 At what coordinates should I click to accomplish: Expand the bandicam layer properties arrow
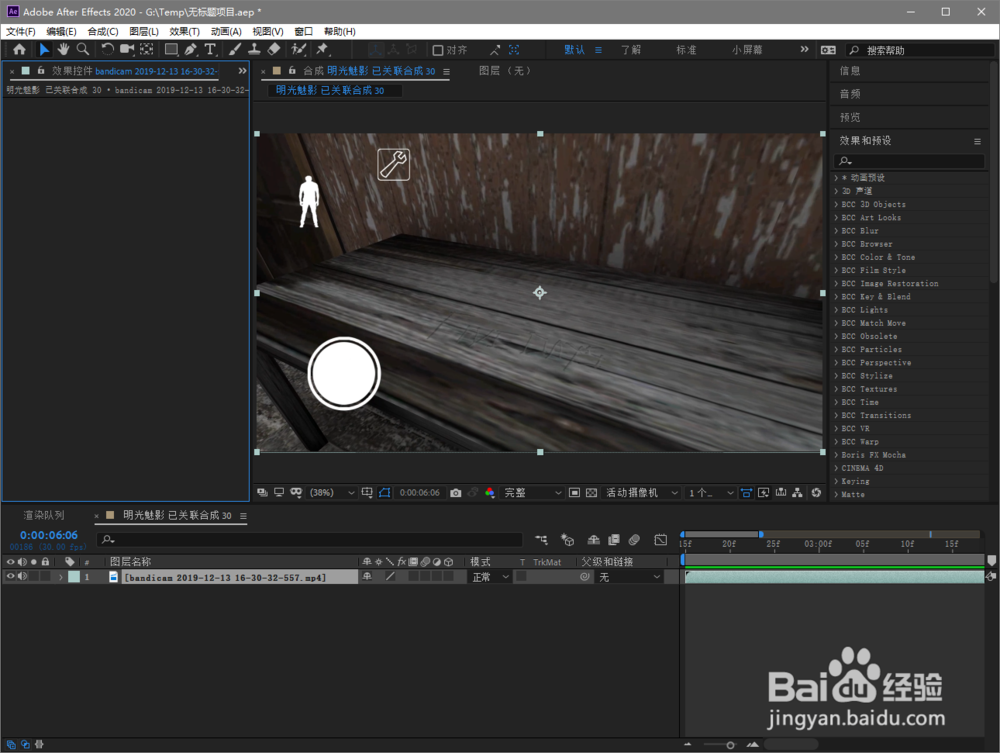click(x=61, y=577)
